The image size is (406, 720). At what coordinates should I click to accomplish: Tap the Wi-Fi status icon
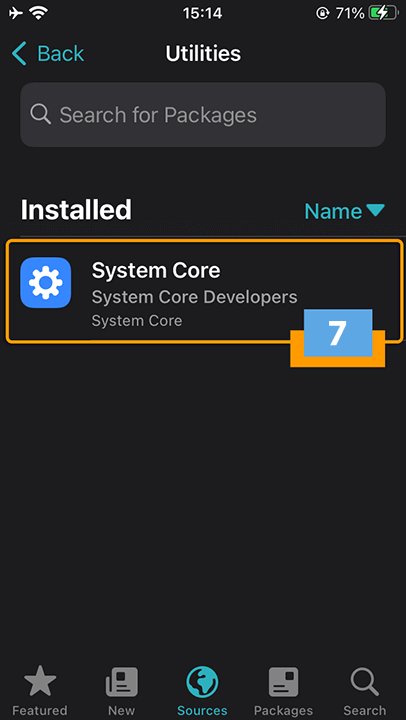tap(39, 14)
